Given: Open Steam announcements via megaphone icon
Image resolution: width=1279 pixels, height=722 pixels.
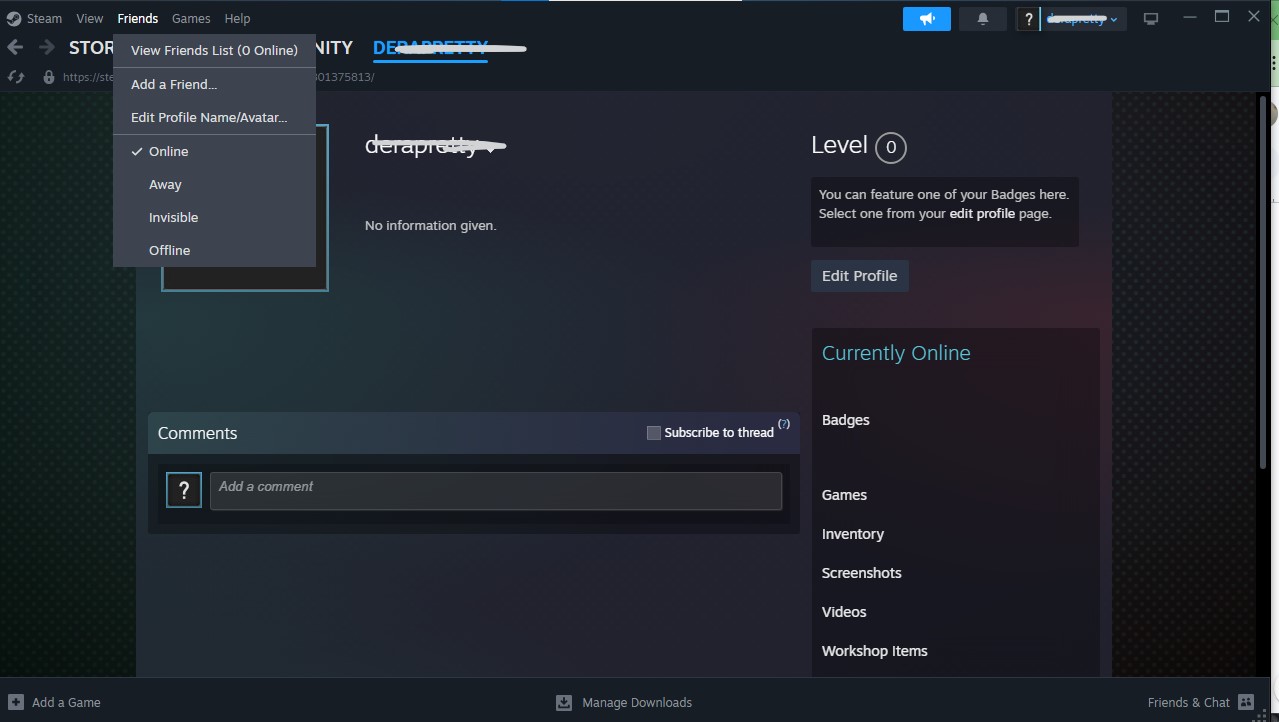Looking at the screenshot, I should click(x=926, y=18).
